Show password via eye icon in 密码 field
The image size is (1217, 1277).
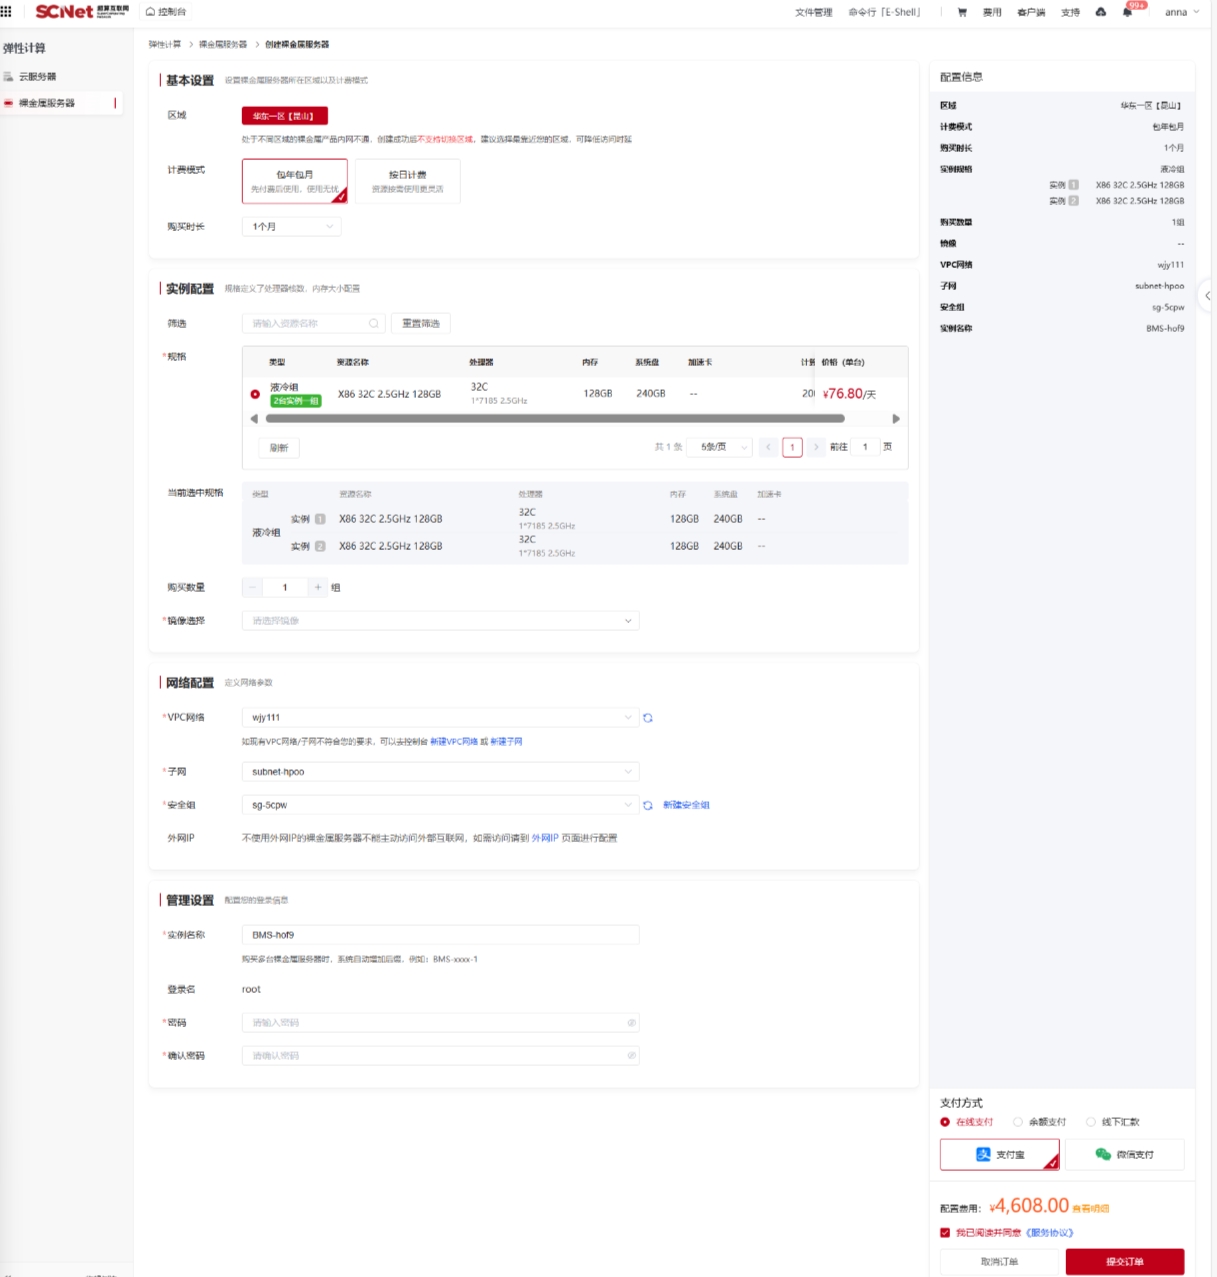pos(631,1023)
